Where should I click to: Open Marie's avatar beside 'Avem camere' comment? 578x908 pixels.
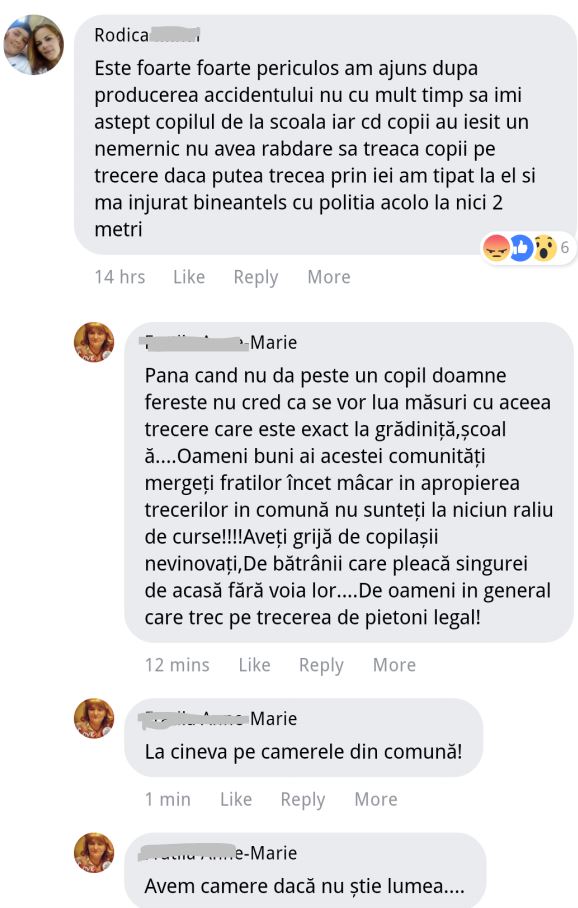click(94, 853)
